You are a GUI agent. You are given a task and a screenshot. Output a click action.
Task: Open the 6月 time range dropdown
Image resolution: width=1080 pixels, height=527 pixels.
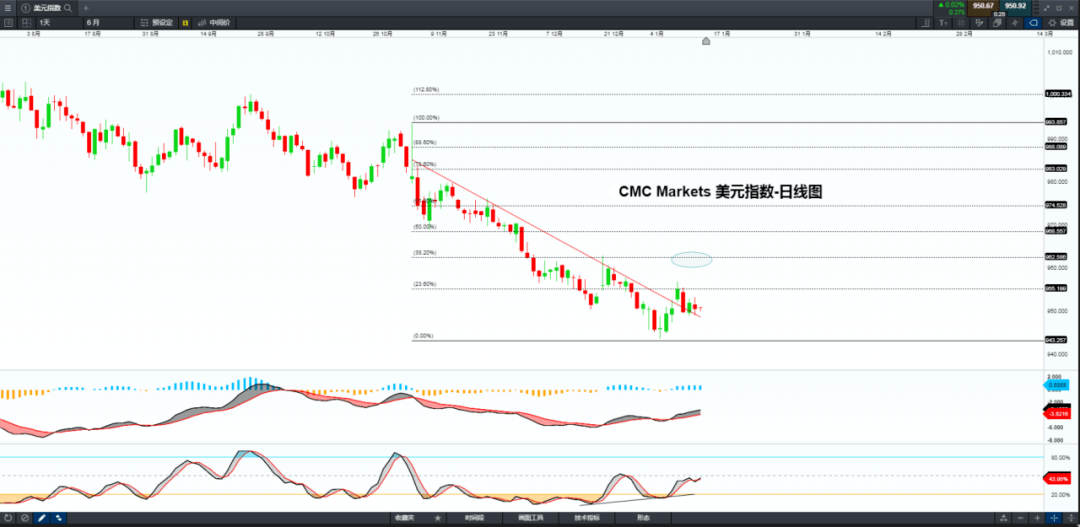click(x=107, y=23)
